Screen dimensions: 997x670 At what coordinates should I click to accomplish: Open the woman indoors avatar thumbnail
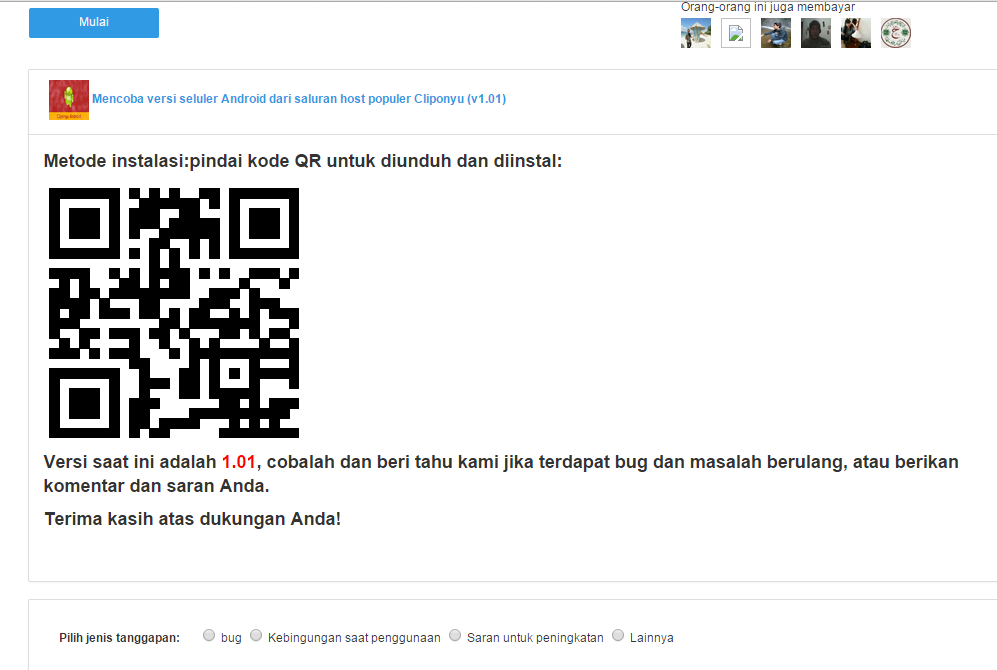(856, 32)
